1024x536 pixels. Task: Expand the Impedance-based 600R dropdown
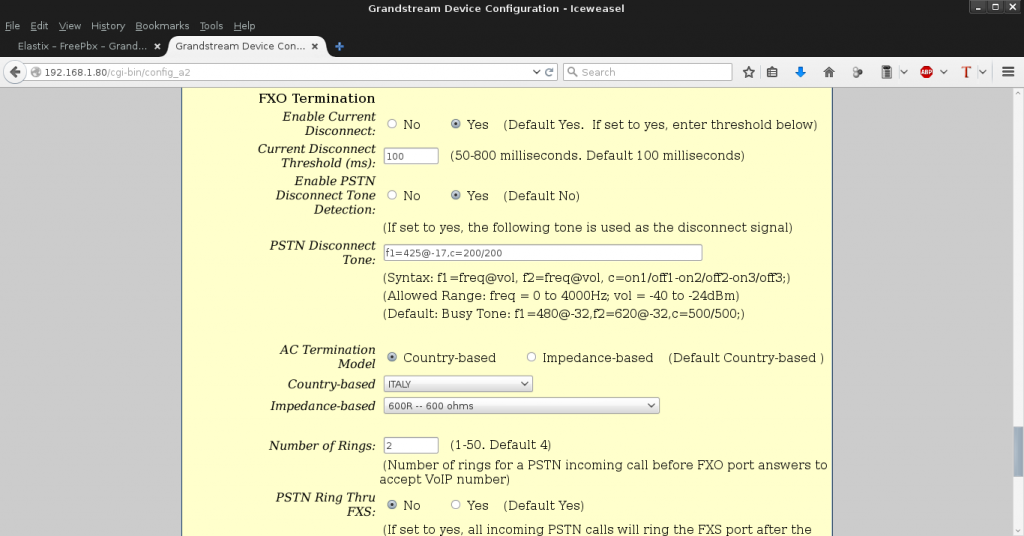click(x=521, y=406)
